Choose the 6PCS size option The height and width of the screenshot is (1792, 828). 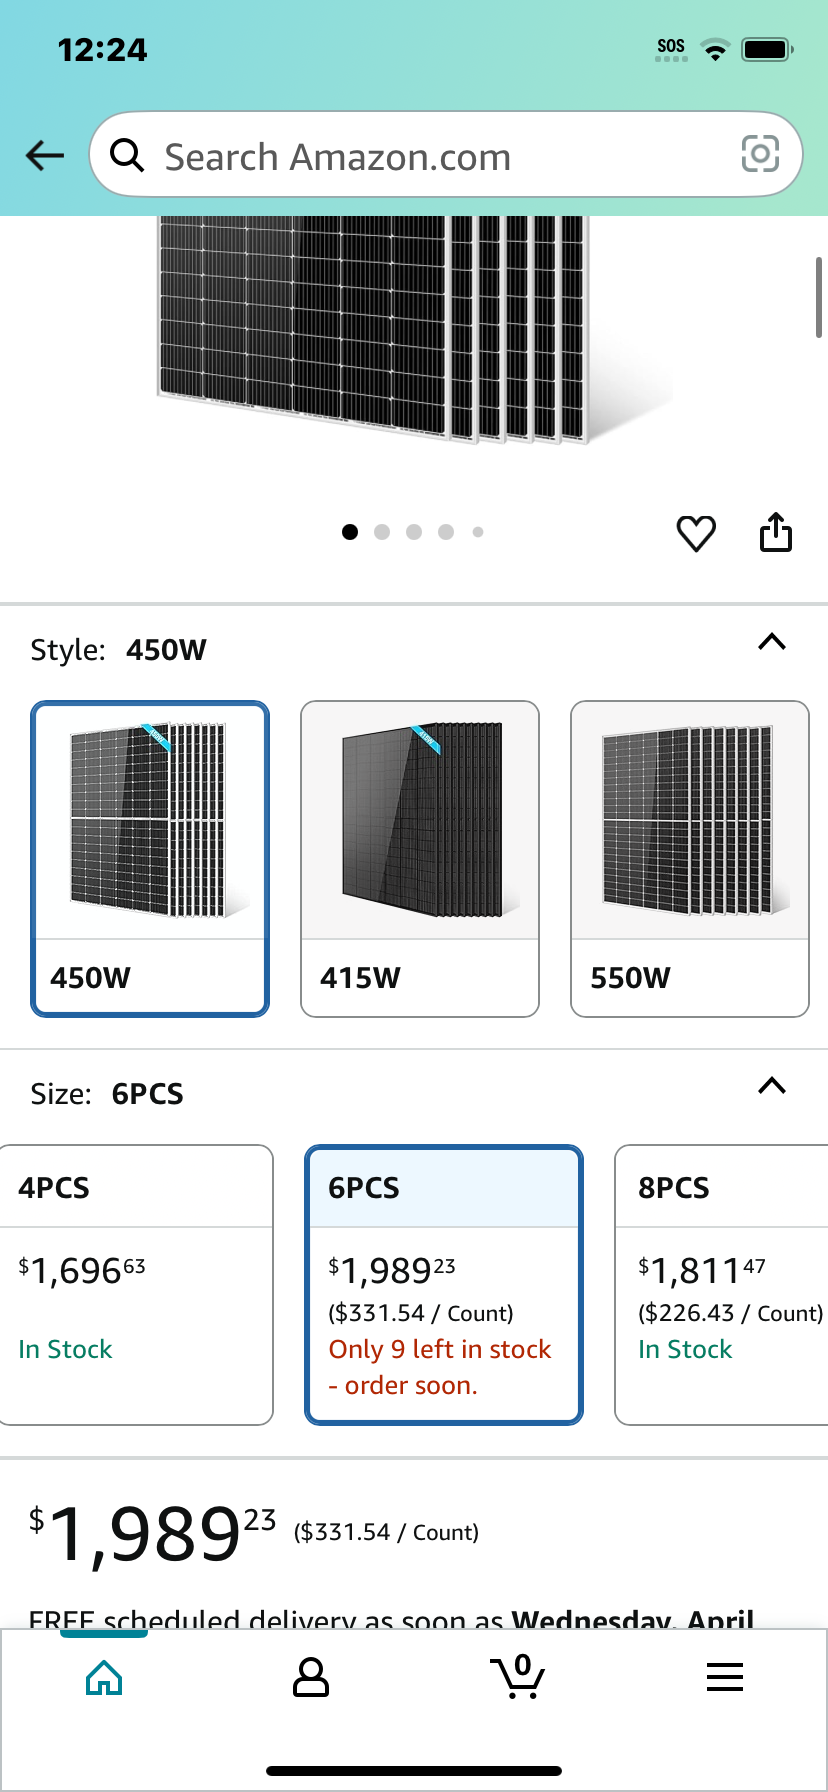pyautogui.click(x=444, y=1285)
